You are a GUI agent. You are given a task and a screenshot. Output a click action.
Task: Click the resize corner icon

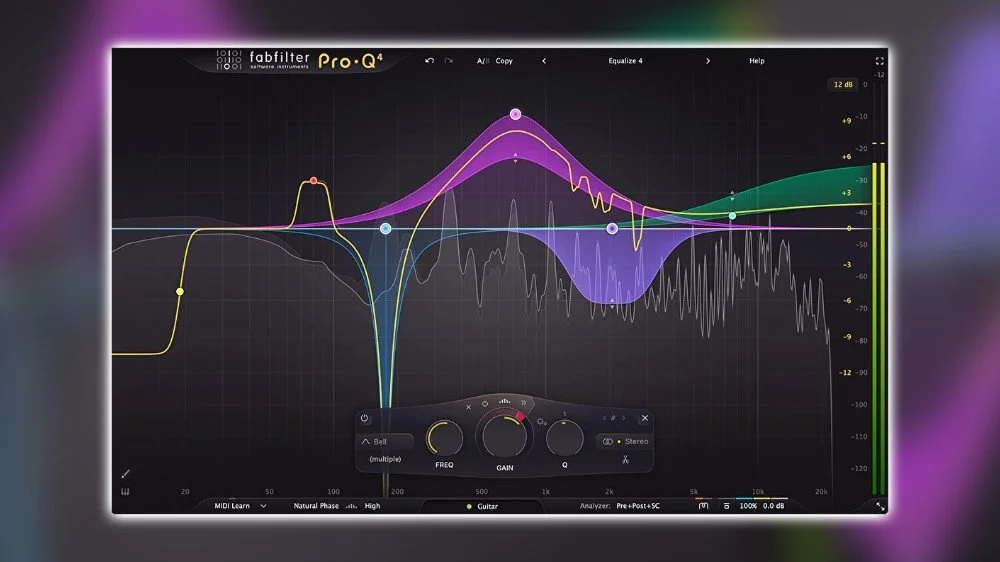click(880, 507)
